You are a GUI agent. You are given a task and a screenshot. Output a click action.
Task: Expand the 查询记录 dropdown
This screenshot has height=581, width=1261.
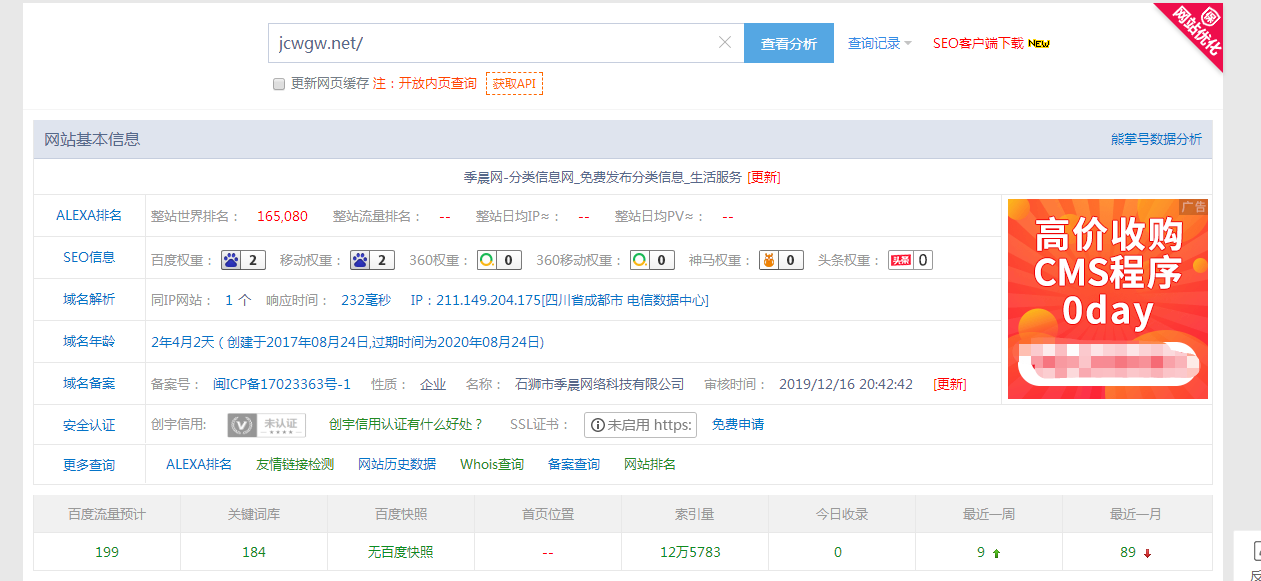879,44
